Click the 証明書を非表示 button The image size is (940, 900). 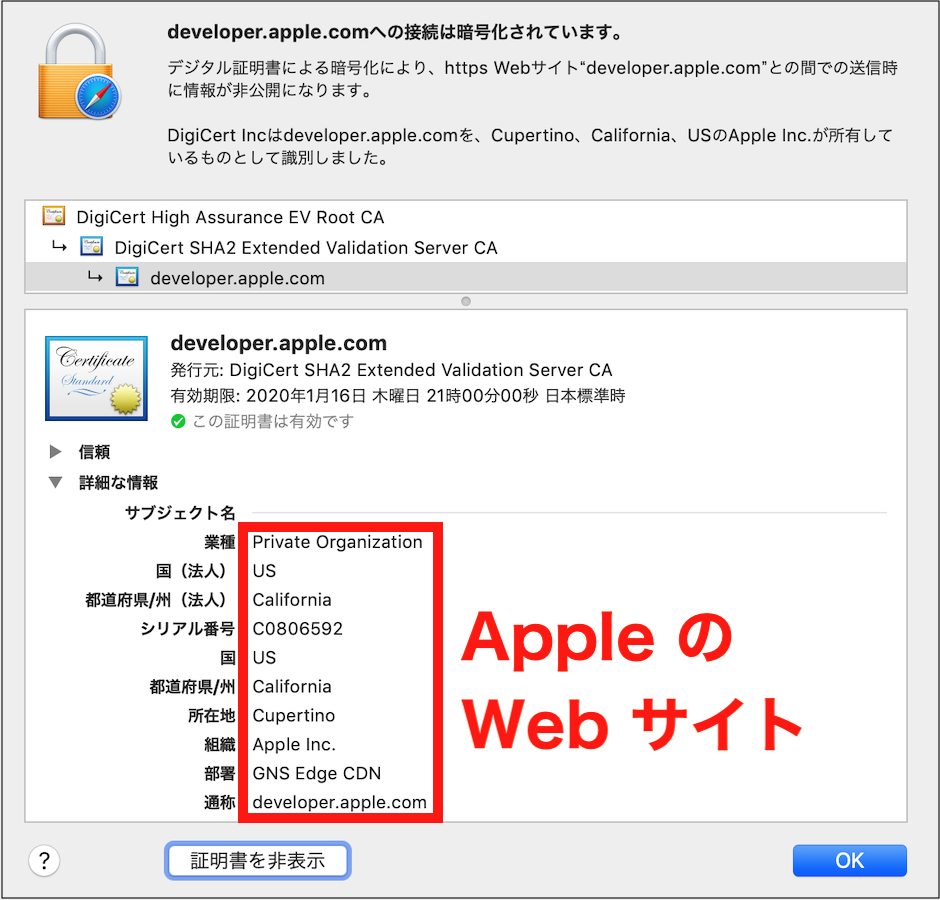258,861
